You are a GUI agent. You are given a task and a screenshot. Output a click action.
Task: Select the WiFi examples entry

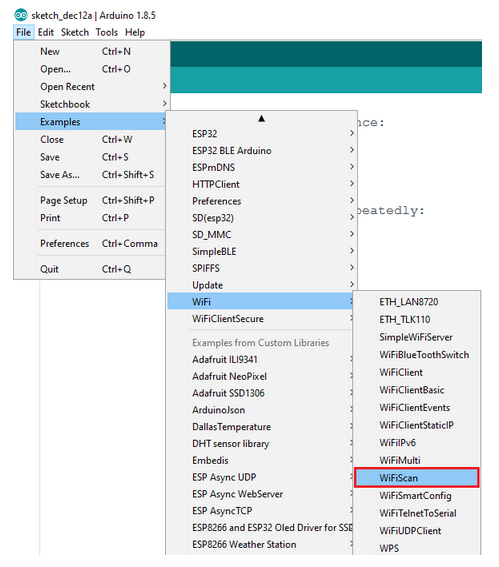point(260,302)
